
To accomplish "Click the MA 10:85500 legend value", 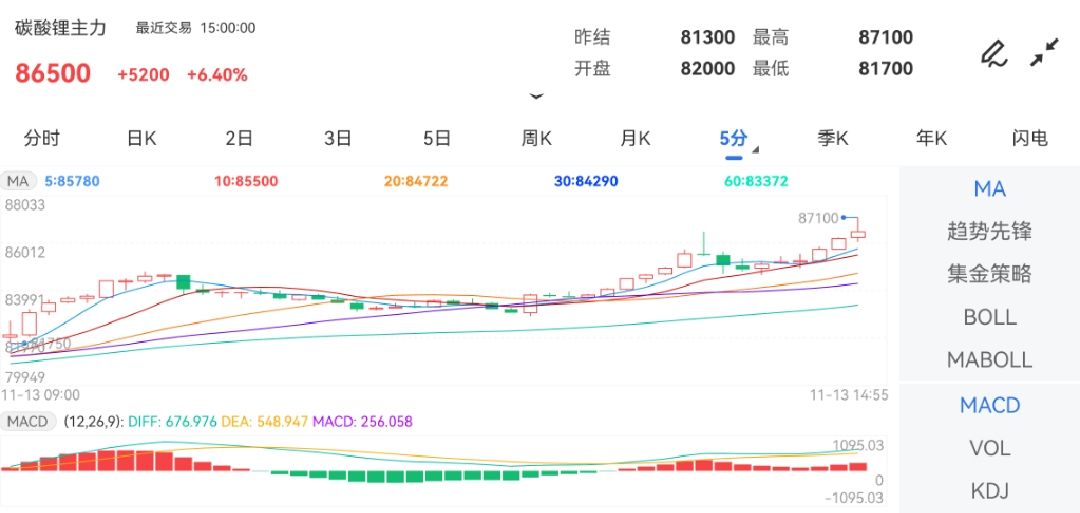I will (x=246, y=182).
